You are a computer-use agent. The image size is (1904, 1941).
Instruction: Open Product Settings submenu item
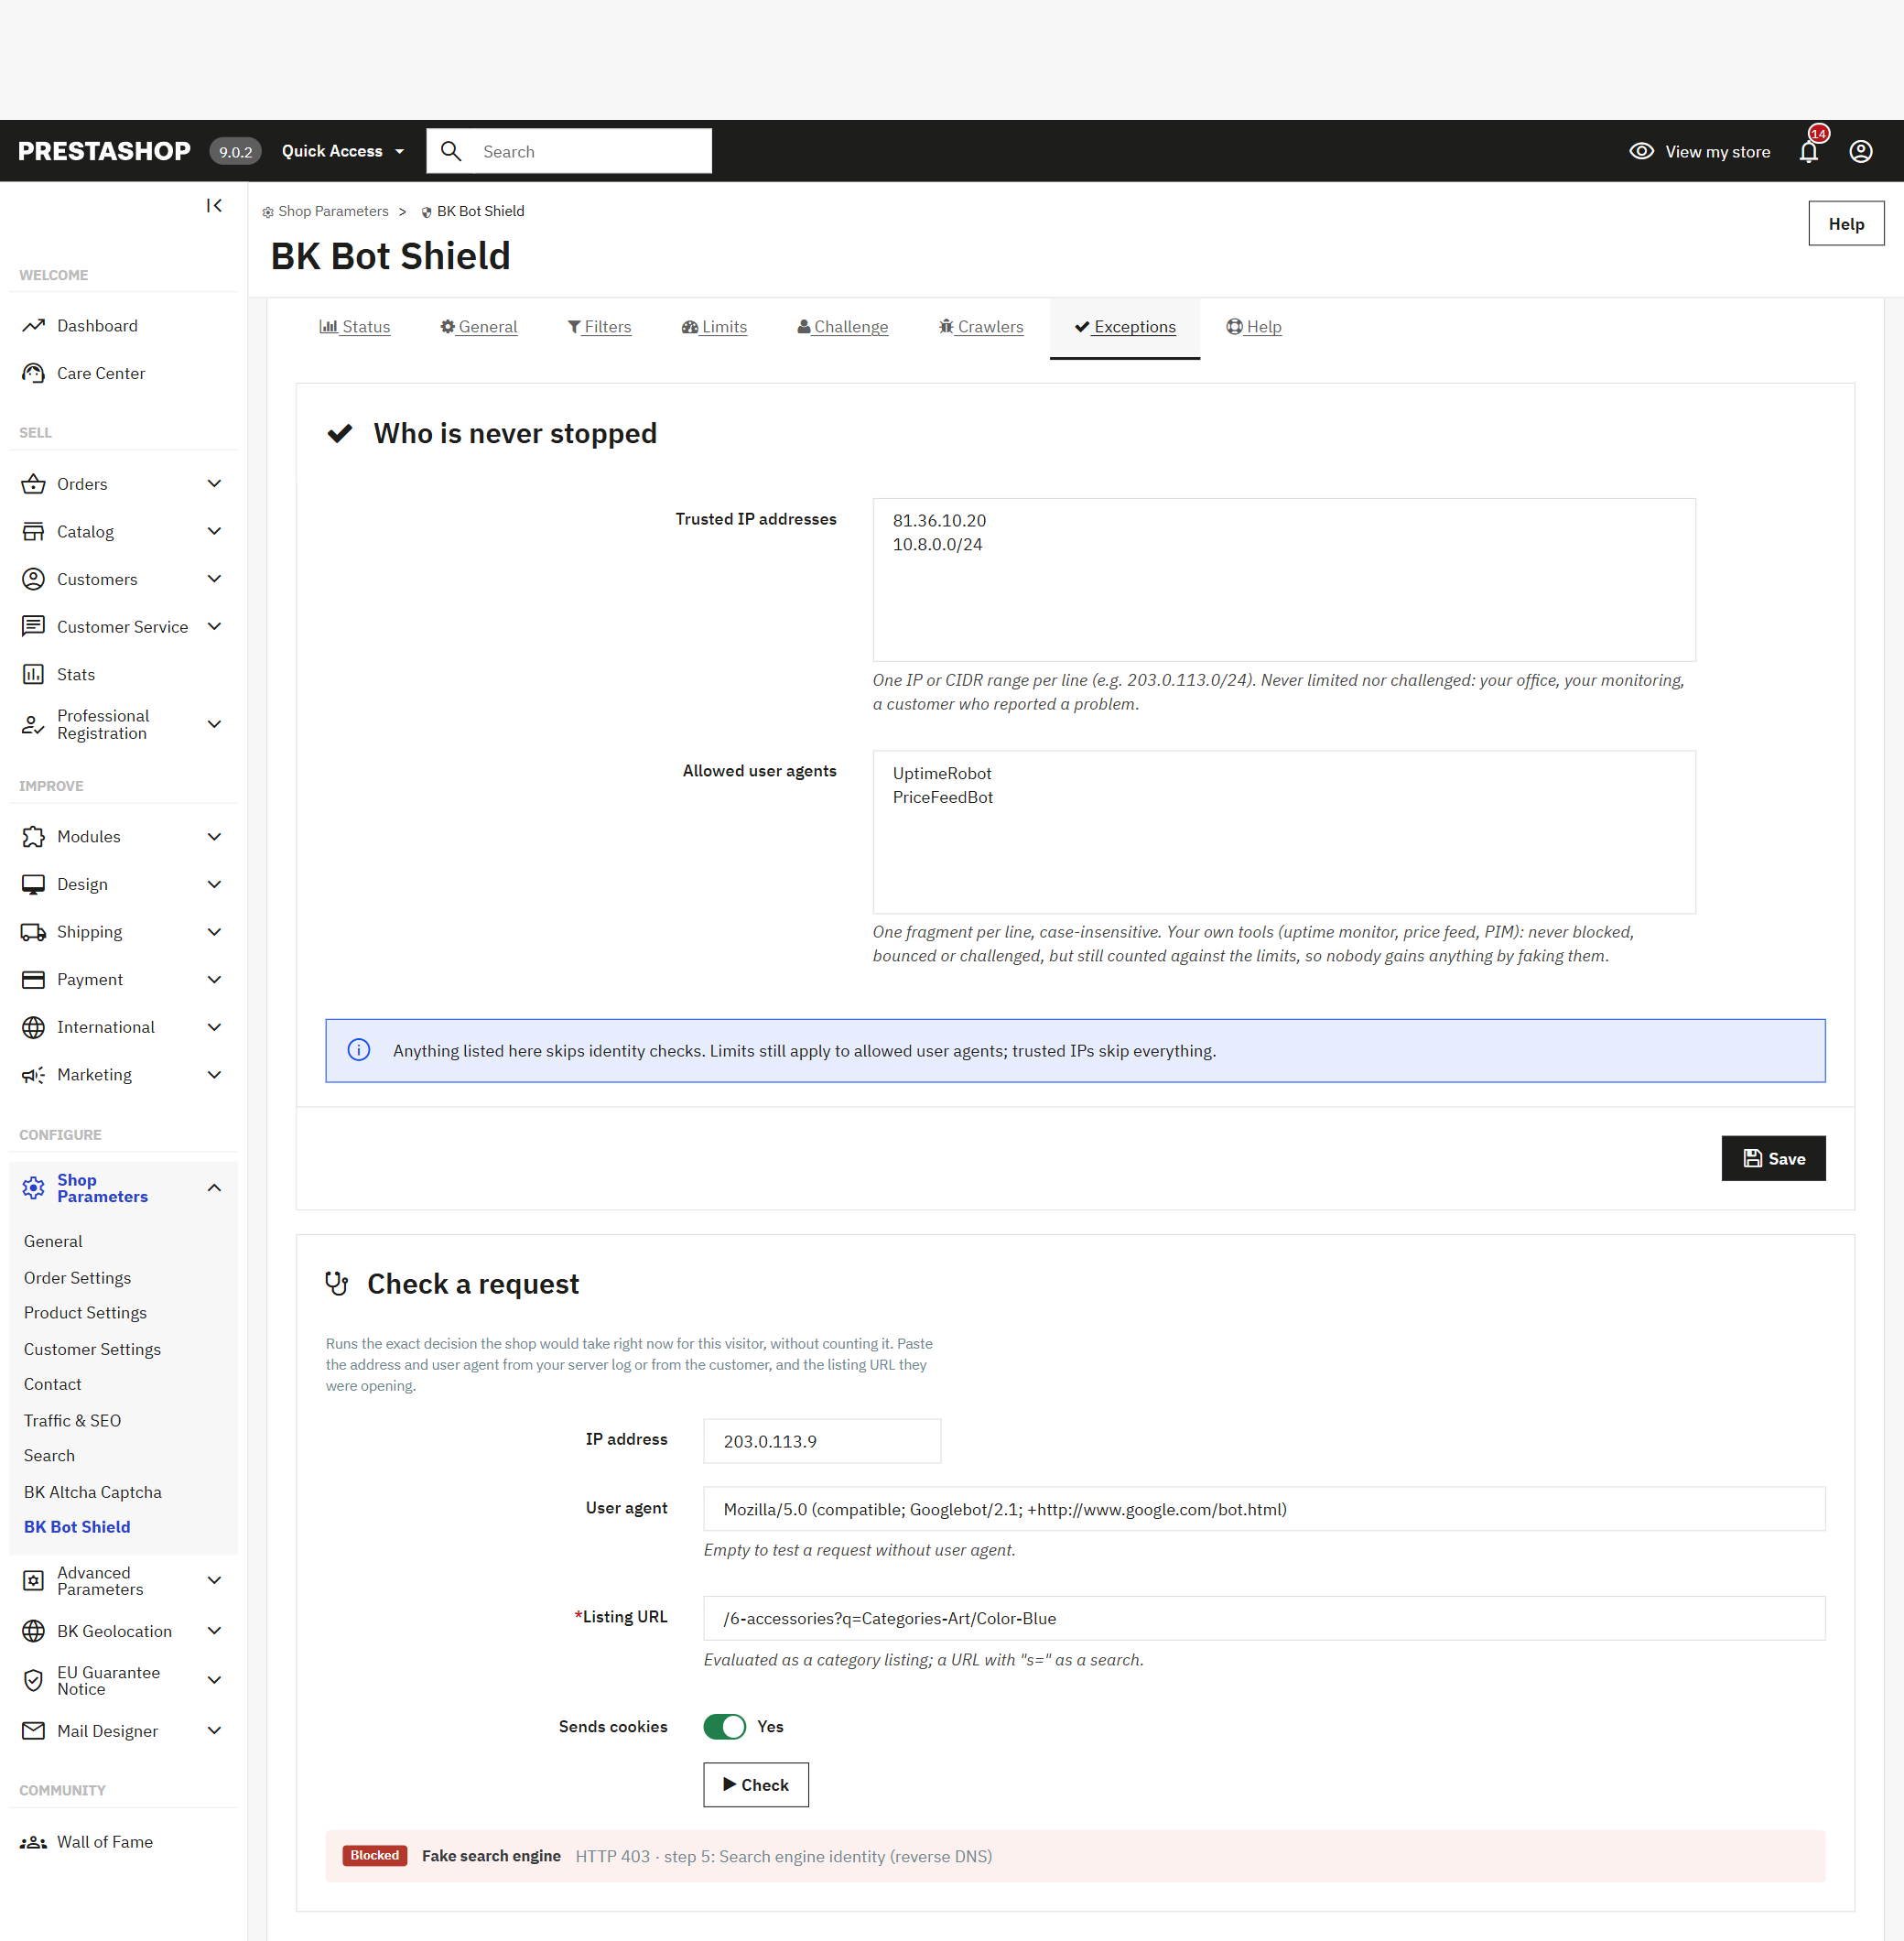[x=85, y=1313]
